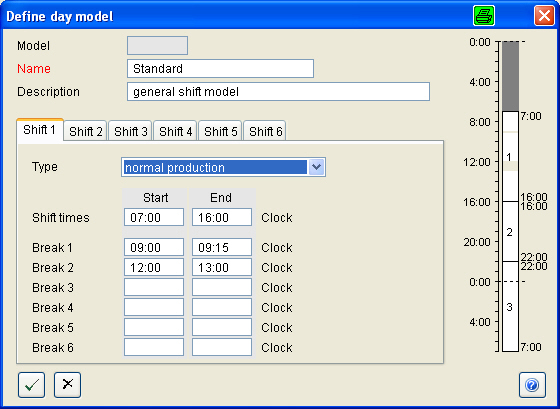Close the Define day model dialog
Viewport: 560px width, 409px height.
[x=544, y=16]
